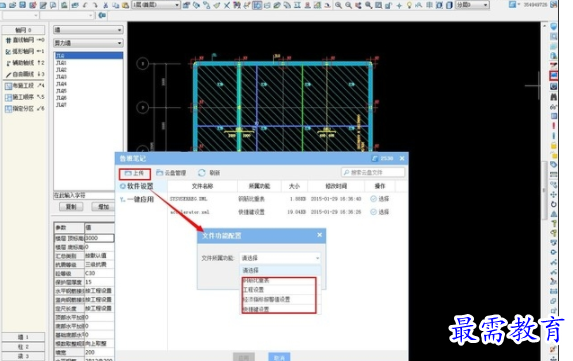Open the 轴网 0 panel header
573x361 pixels.
(23, 30)
